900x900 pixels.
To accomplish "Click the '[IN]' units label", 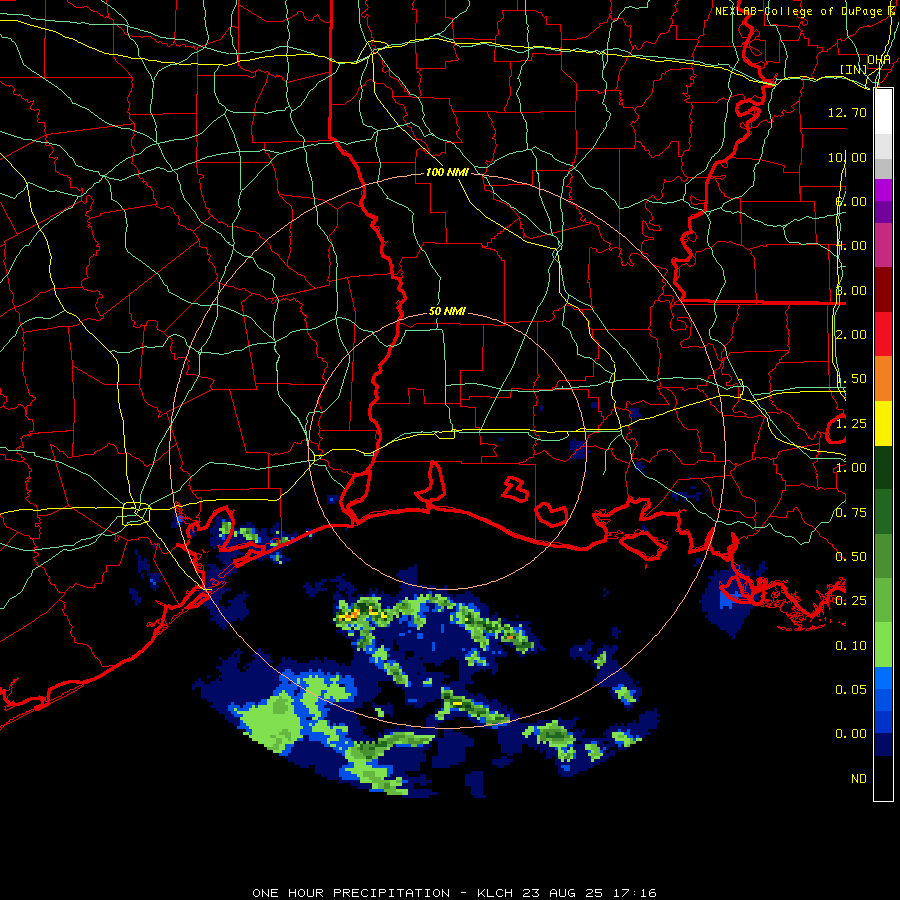I will pyautogui.click(x=853, y=69).
